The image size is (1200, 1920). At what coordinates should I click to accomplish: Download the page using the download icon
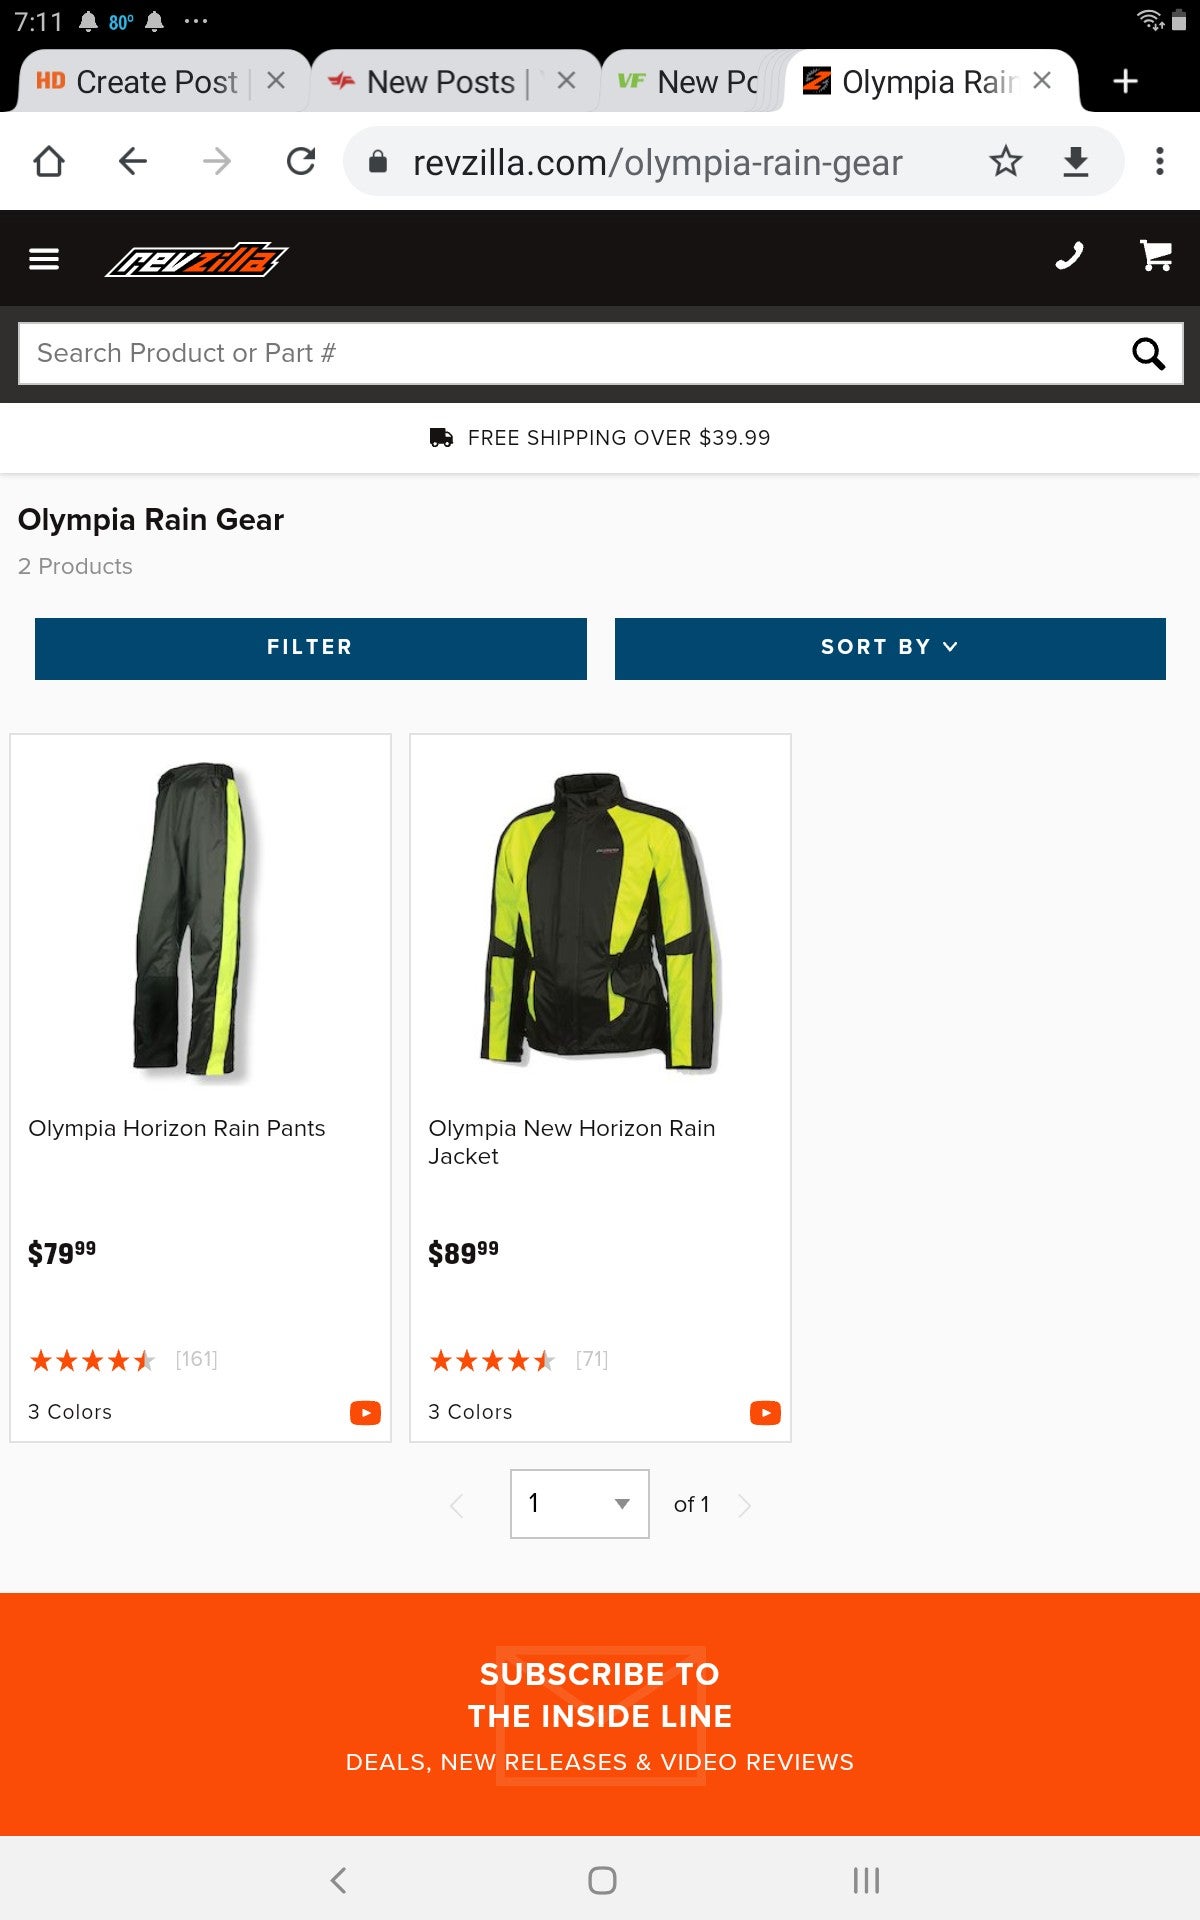[x=1076, y=161]
